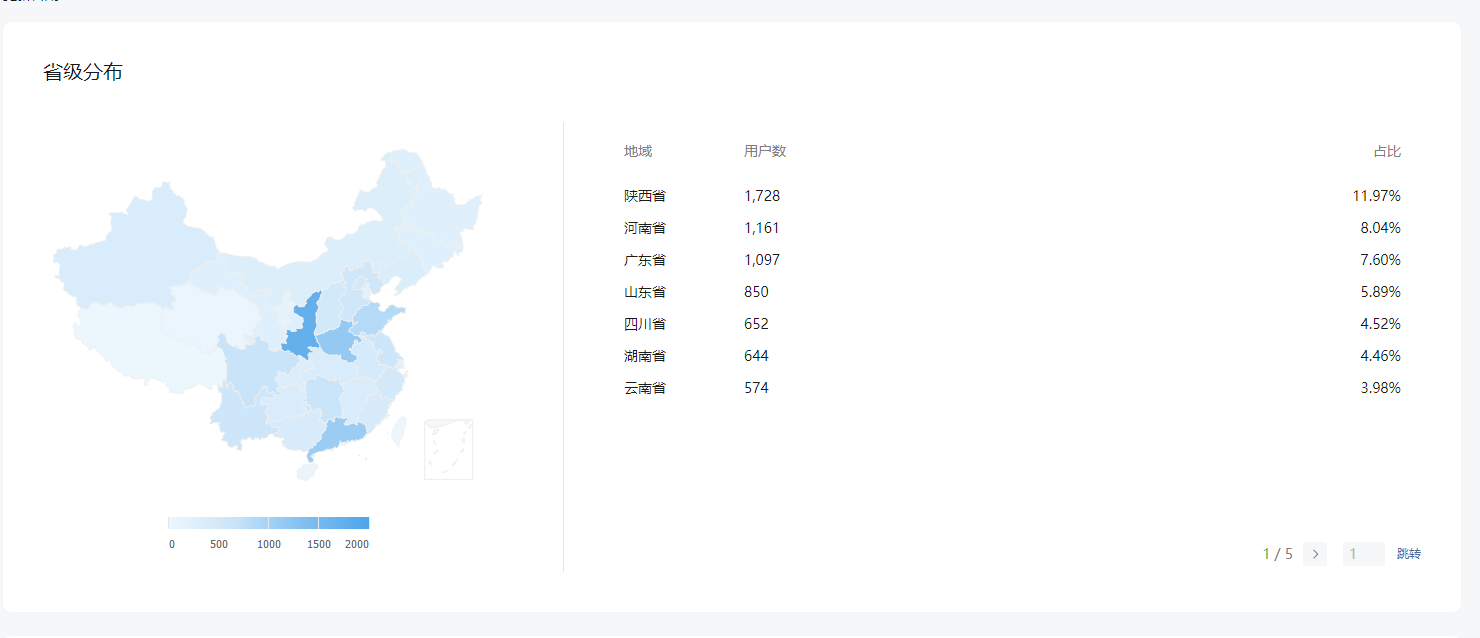Screen dimensions: 1480x638
Task: Click the 1000 legend label
Action: pyautogui.click(x=269, y=545)
